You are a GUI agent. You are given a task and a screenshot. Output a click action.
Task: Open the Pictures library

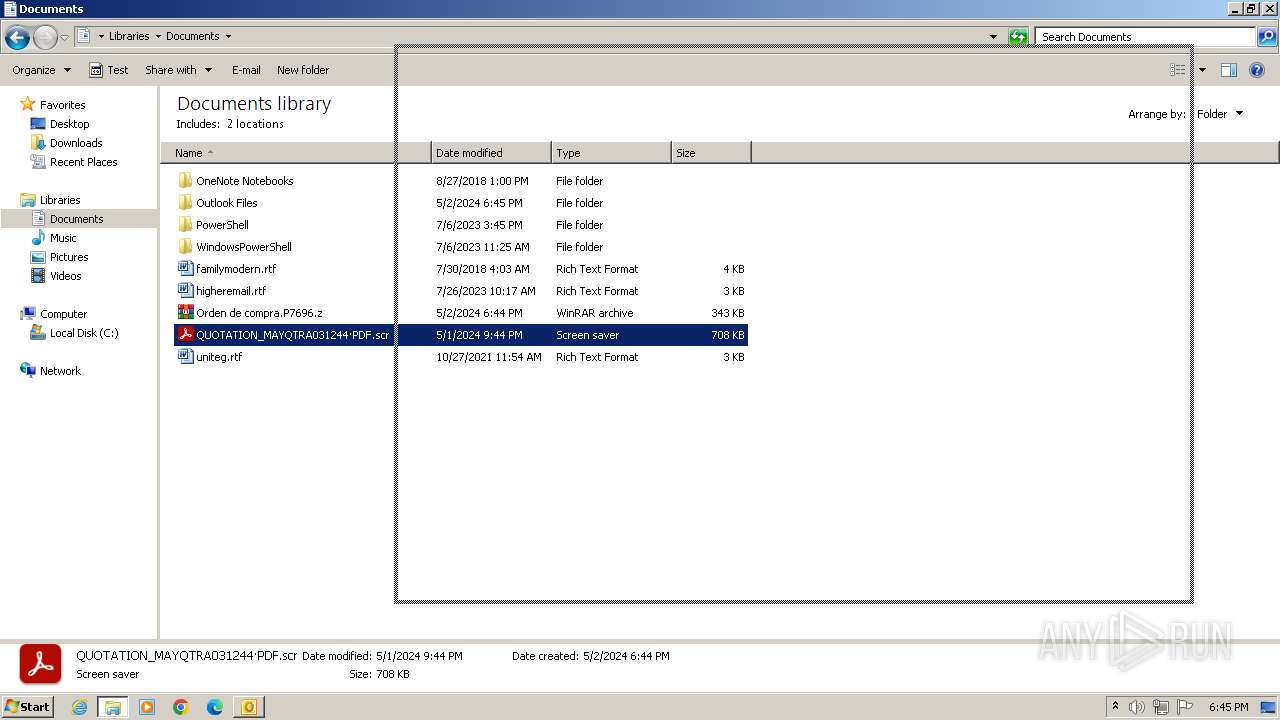click(x=69, y=257)
